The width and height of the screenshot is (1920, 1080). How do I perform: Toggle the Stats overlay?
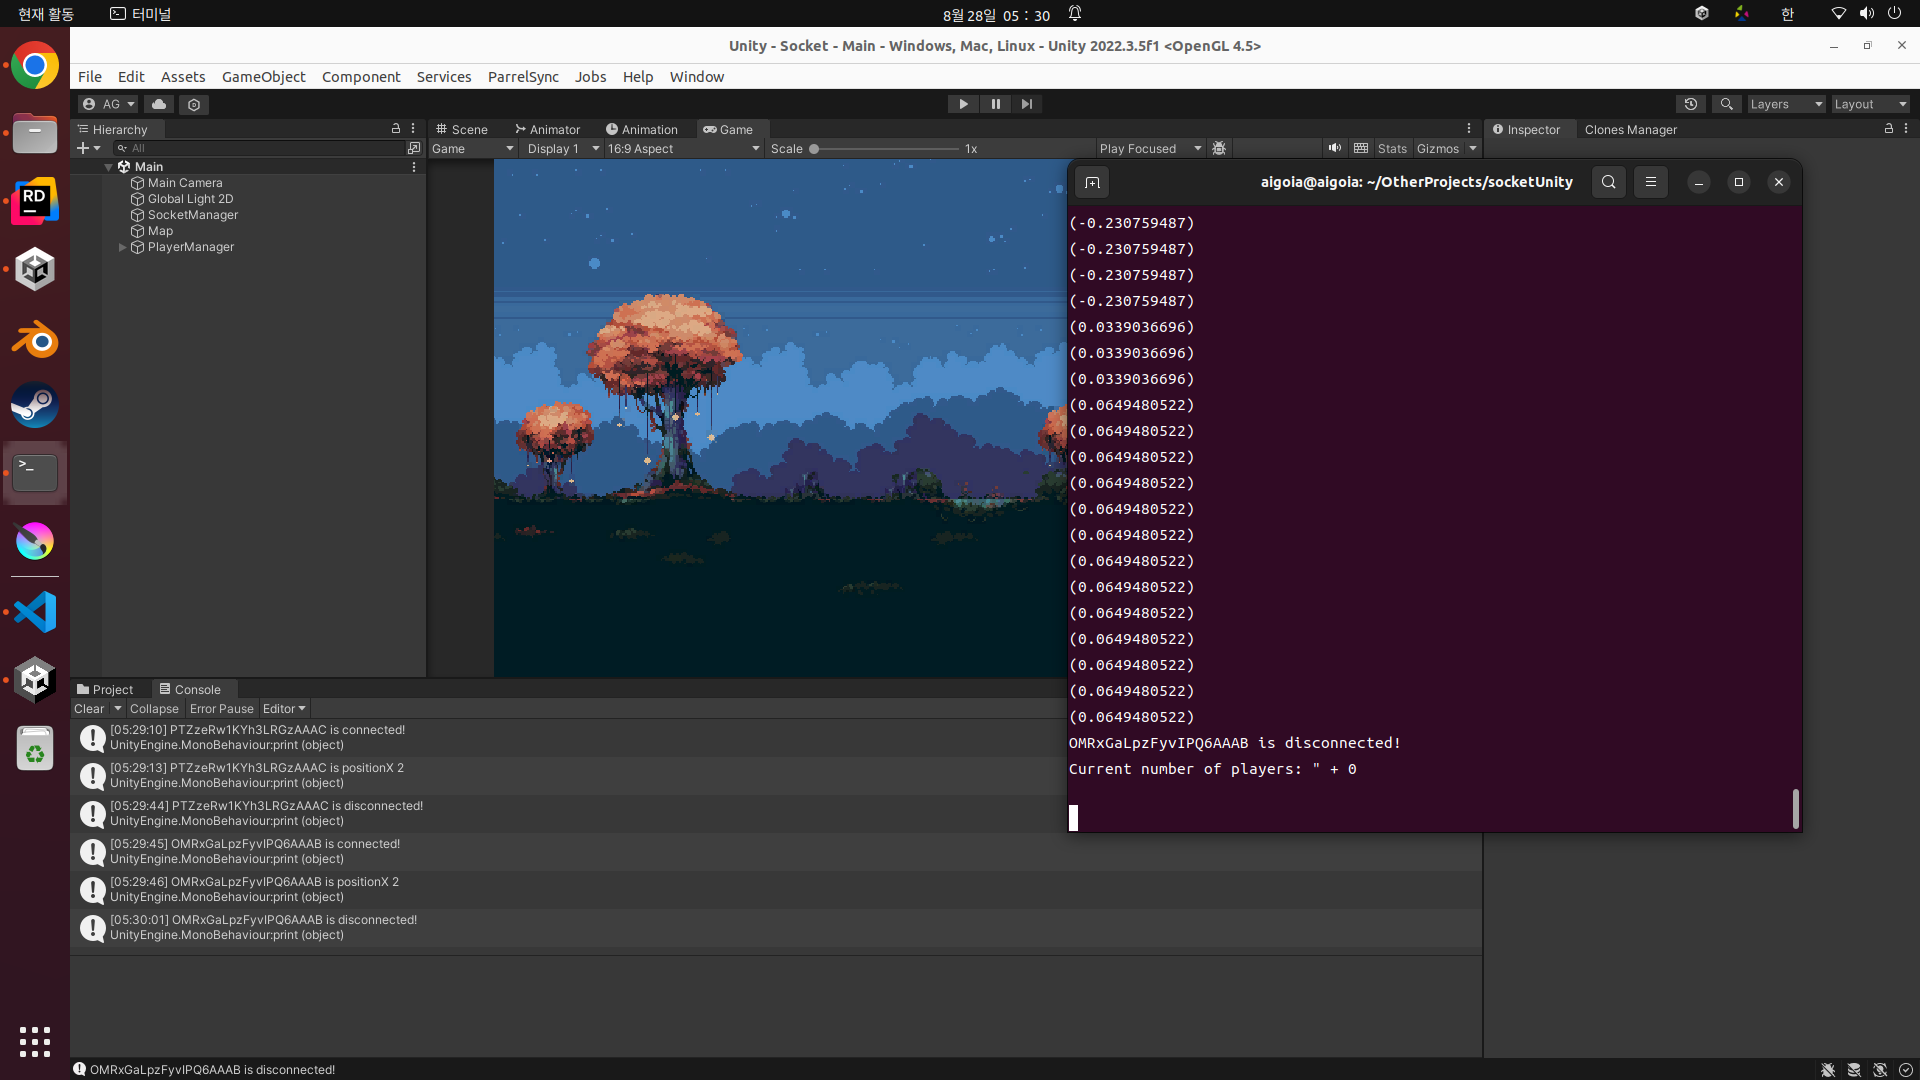(1392, 148)
